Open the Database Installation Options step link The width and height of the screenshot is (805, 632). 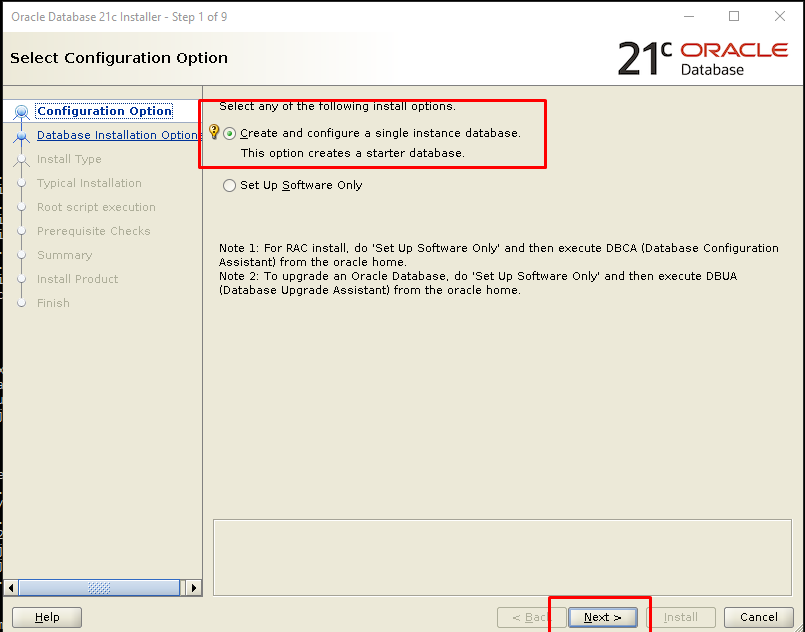coord(118,135)
